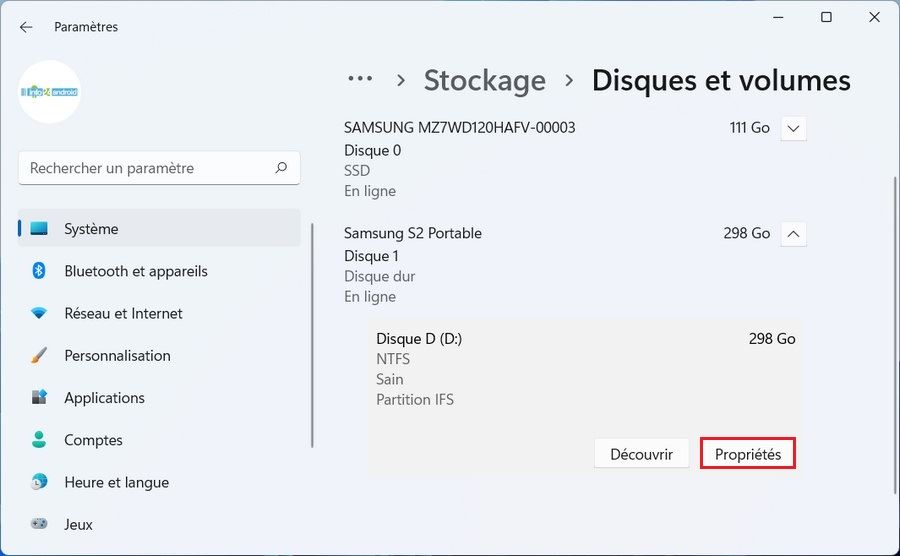The image size is (900, 556).
Task: Click the Système monitor icon
Action: [39, 229]
